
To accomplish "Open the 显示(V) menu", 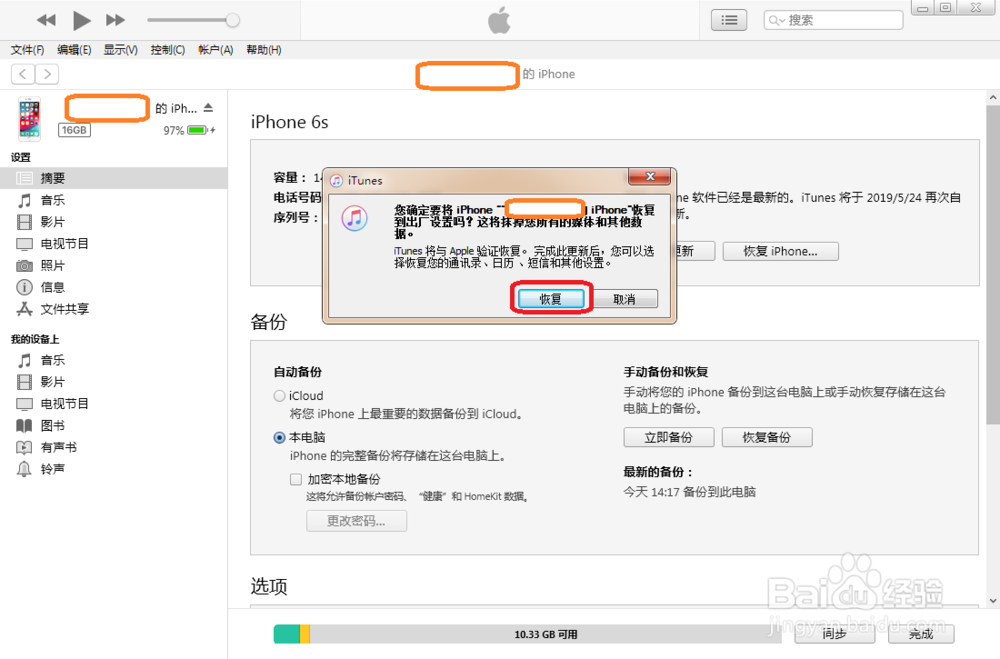I will tap(121, 50).
